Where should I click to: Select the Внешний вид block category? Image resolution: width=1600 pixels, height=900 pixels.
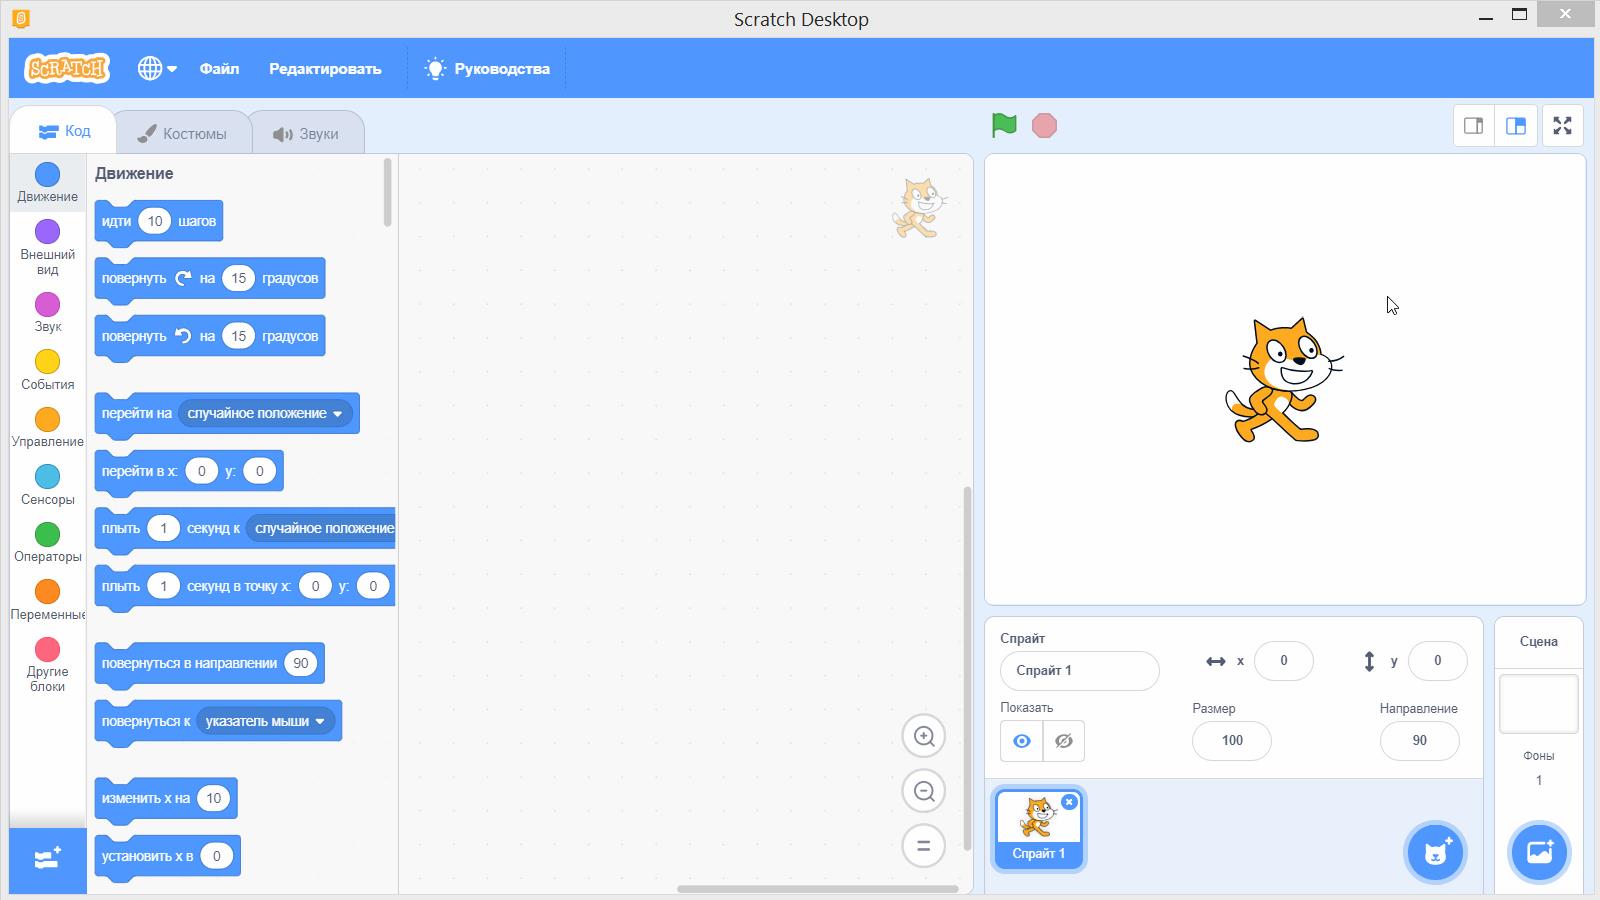[x=47, y=247]
